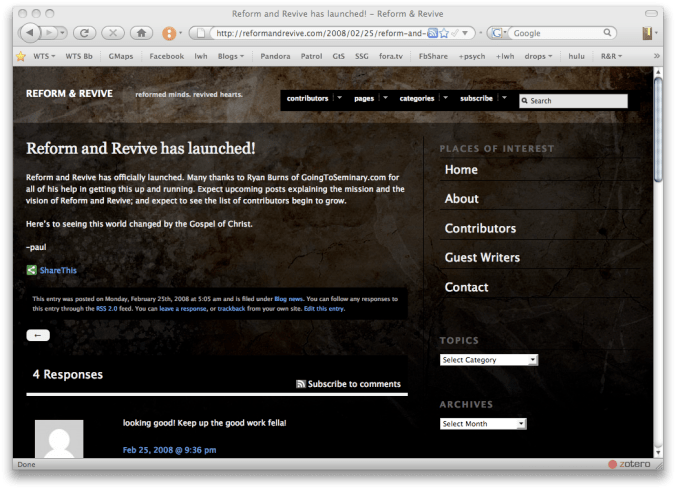The image size is (676, 489).
Task: Open the Select Month archives dropdown
Action: tap(483, 424)
